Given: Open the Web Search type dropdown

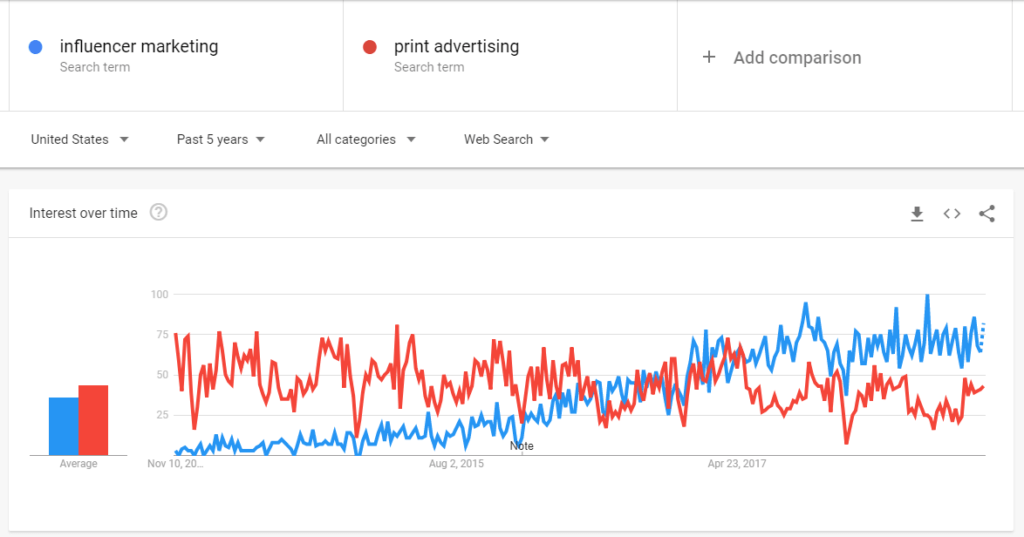Looking at the screenshot, I should pyautogui.click(x=506, y=139).
